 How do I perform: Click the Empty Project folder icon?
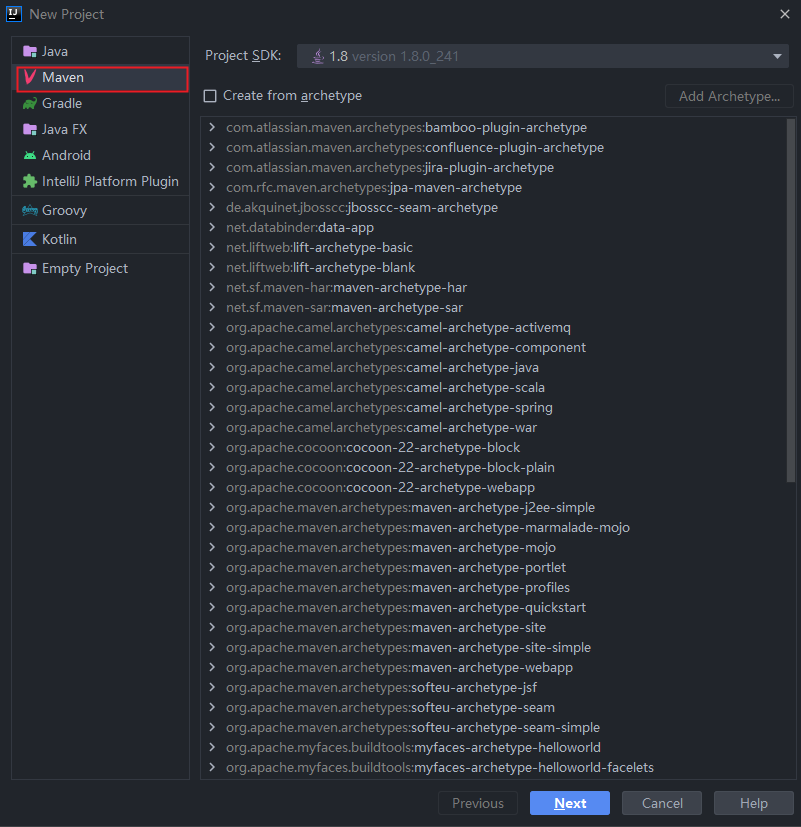(30, 268)
